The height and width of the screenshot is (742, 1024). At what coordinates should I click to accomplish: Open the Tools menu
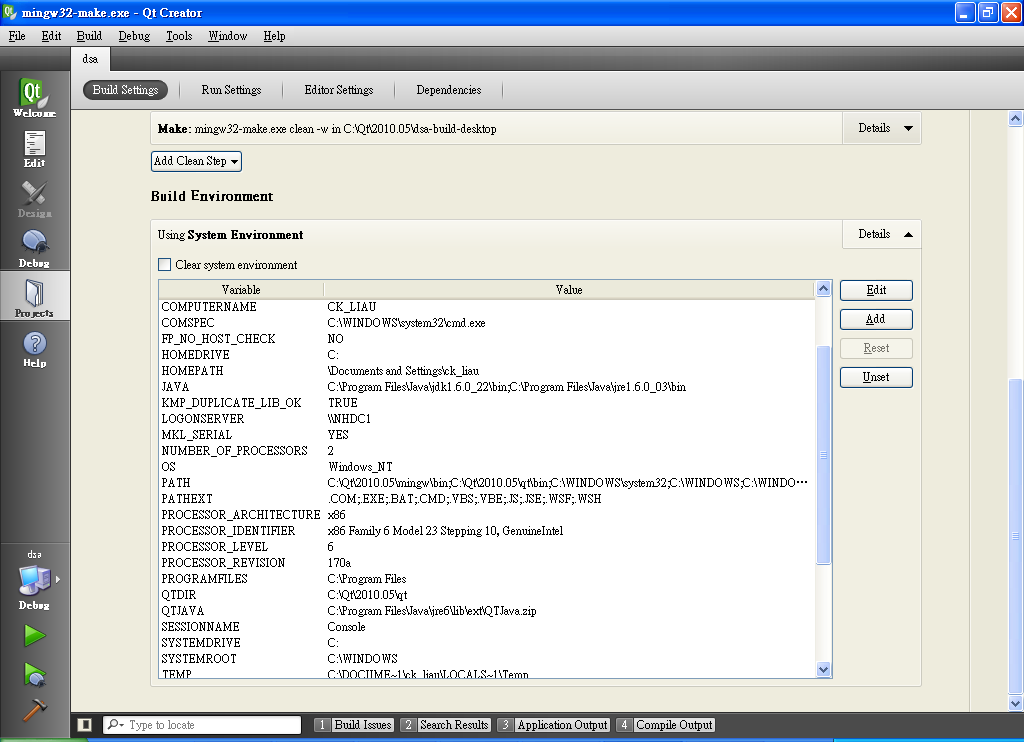pyautogui.click(x=179, y=36)
